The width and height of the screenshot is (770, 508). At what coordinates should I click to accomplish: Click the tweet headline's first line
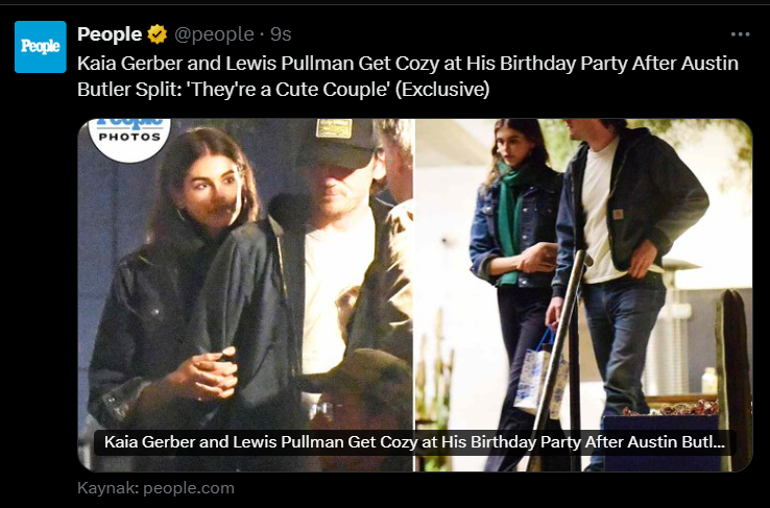pyautogui.click(x=408, y=63)
